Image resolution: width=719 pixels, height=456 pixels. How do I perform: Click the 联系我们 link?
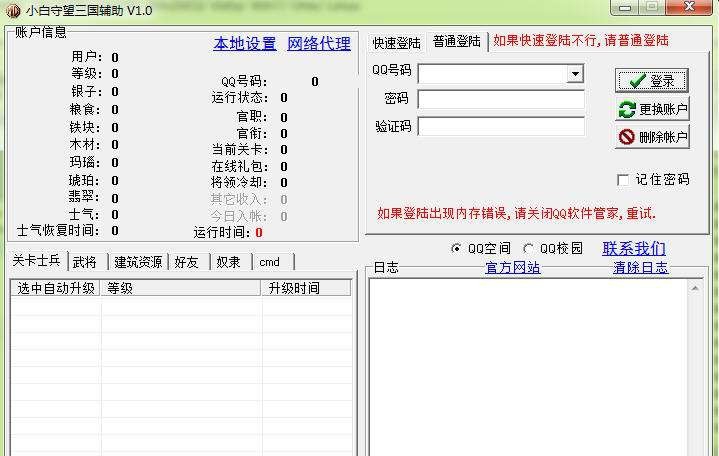point(634,248)
